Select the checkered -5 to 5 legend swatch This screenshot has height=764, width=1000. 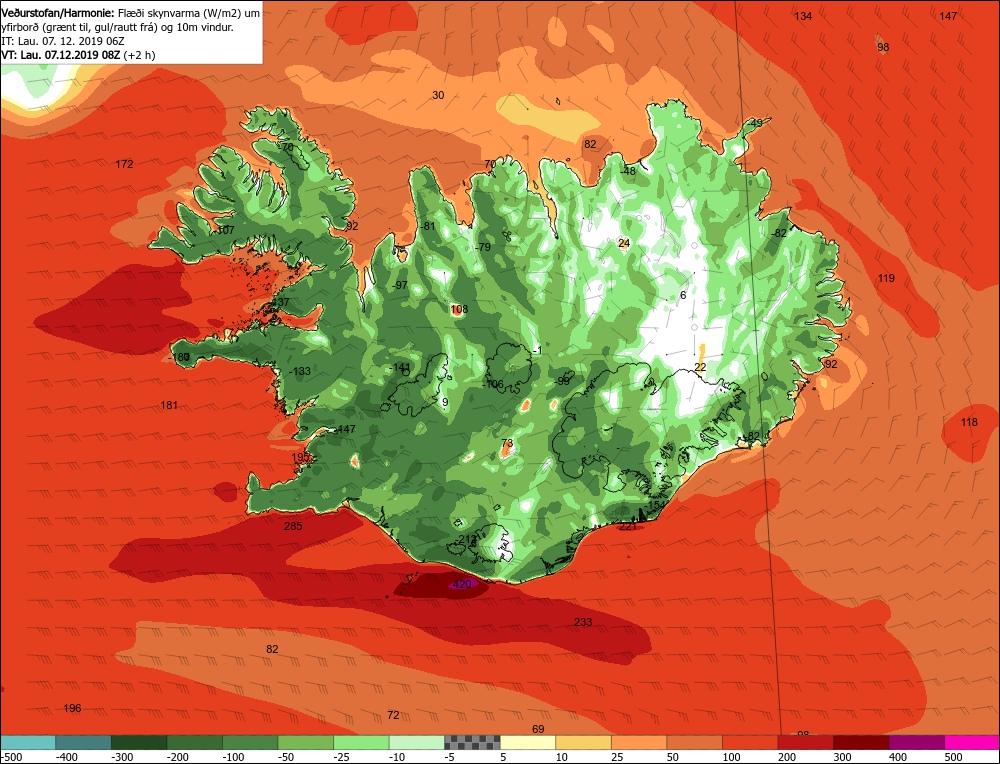[472, 742]
